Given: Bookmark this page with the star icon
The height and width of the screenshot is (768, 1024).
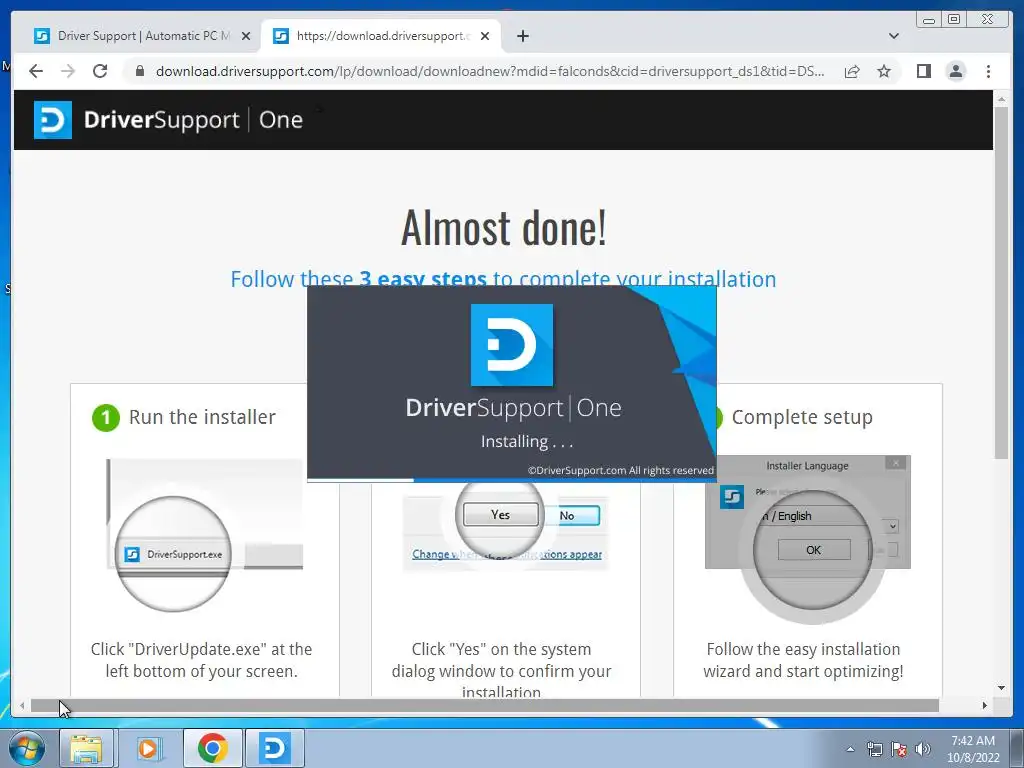Looking at the screenshot, I should [884, 71].
